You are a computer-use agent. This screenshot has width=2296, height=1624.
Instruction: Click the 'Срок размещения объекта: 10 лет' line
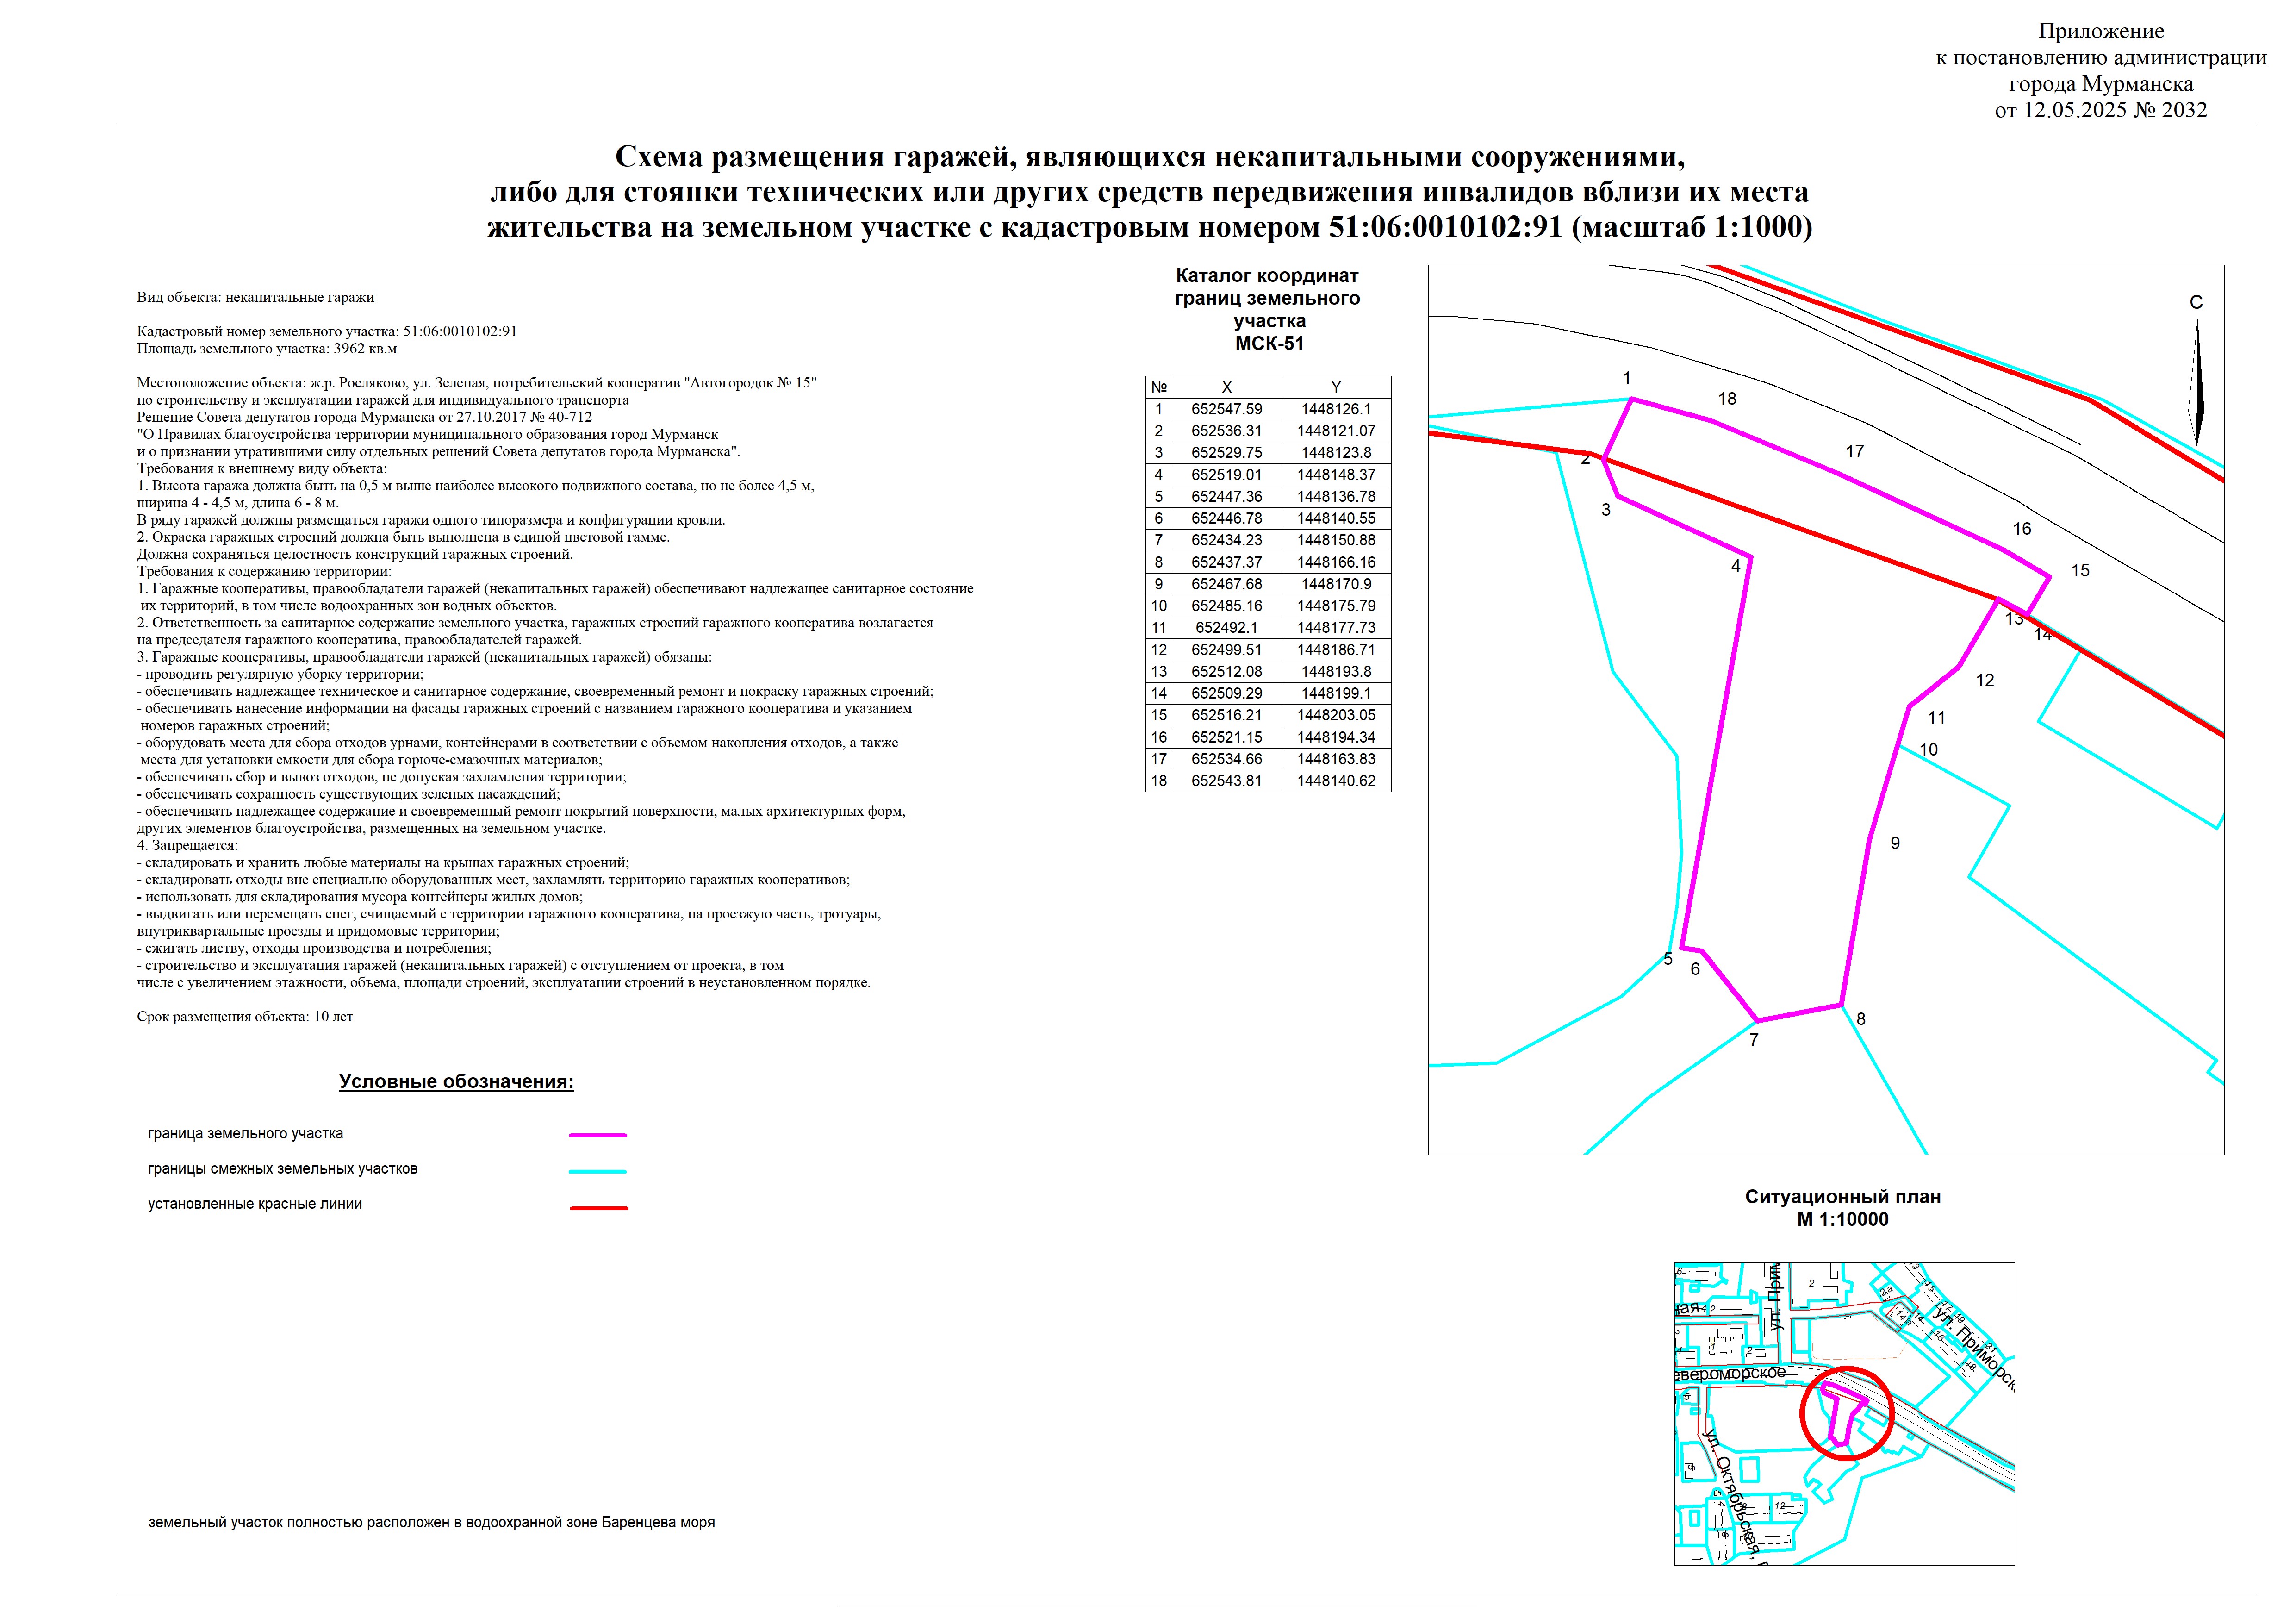click(x=245, y=1017)
